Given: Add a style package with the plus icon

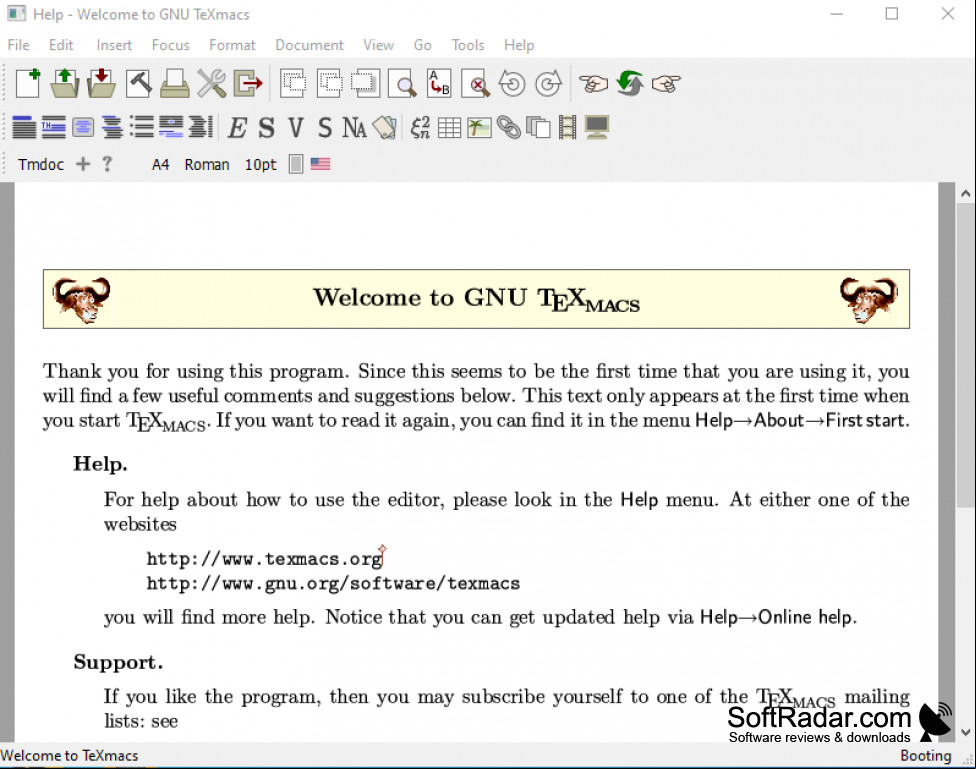Looking at the screenshot, I should 83,164.
